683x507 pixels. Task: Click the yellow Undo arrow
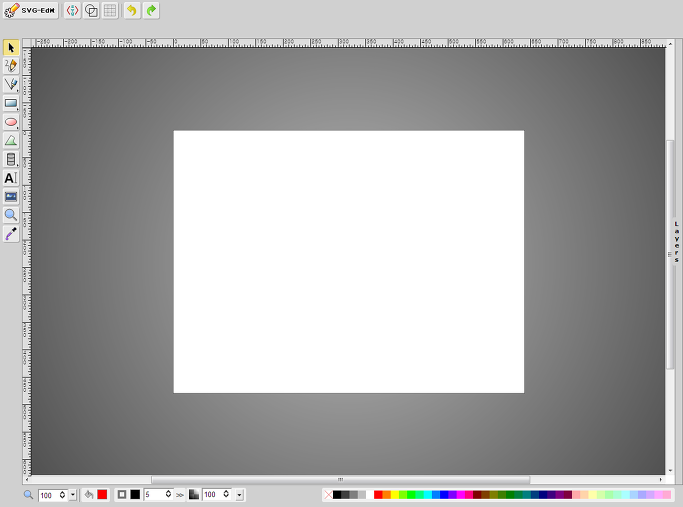tap(132, 10)
